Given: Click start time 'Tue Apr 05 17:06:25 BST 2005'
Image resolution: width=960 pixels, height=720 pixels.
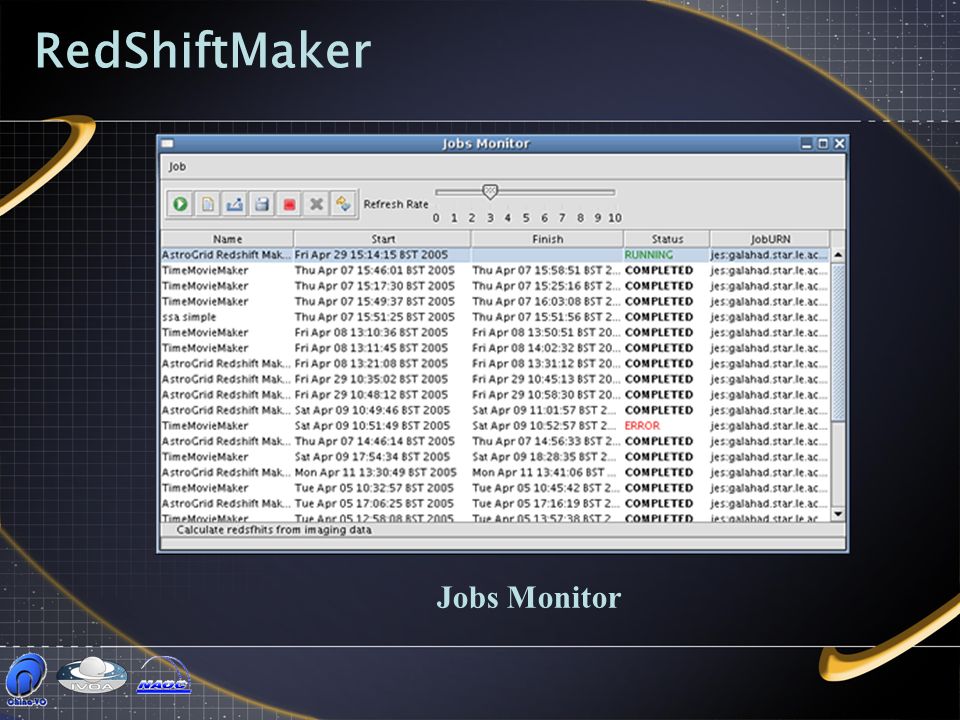Looking at the screenshot, I should coord(374,503).
